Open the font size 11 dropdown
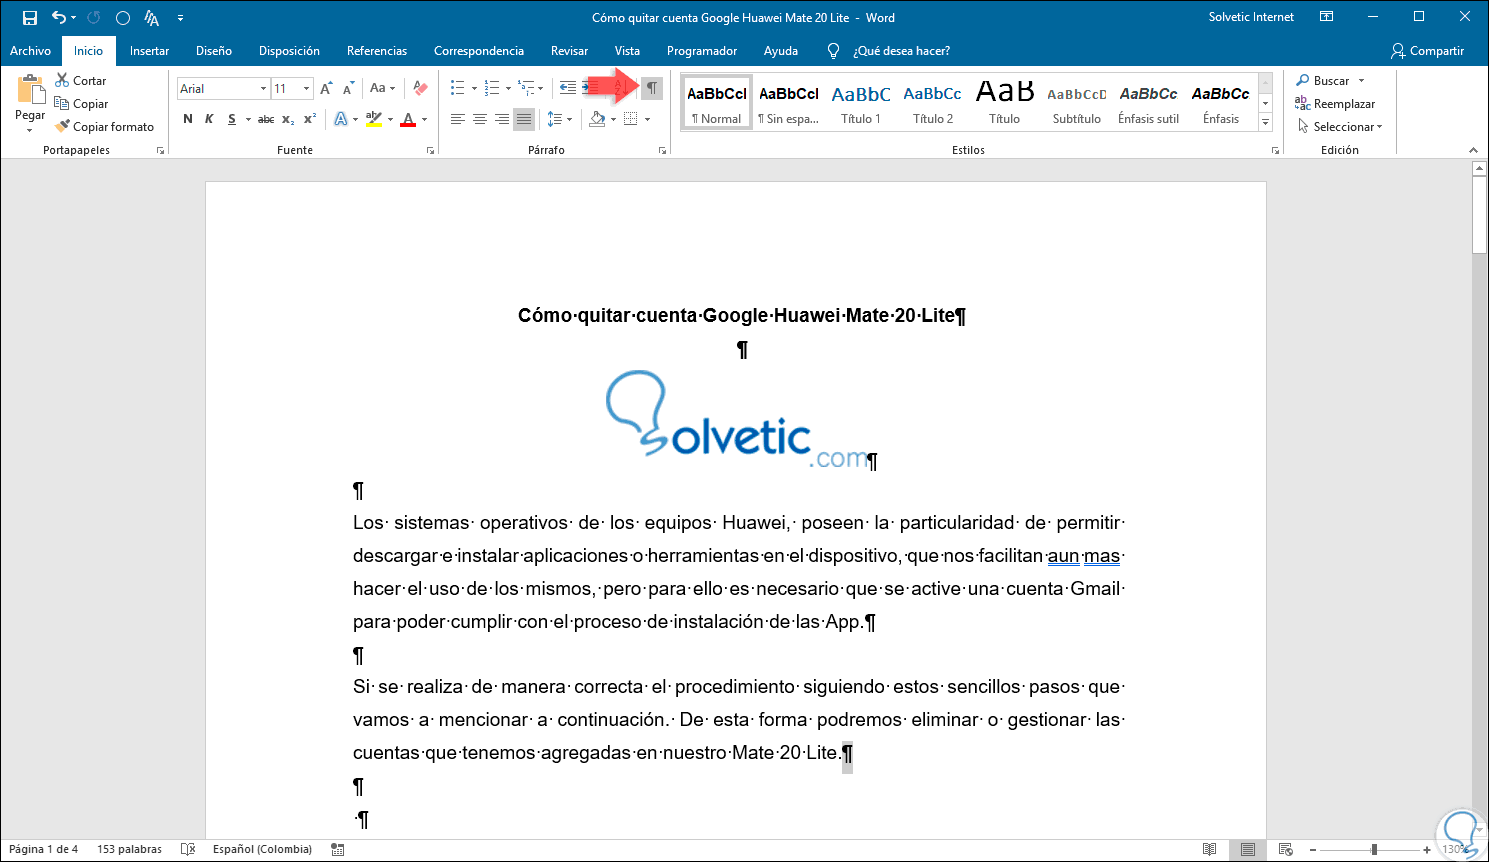The height and width of the screenshot is (862, 1489). pos(306,89)
